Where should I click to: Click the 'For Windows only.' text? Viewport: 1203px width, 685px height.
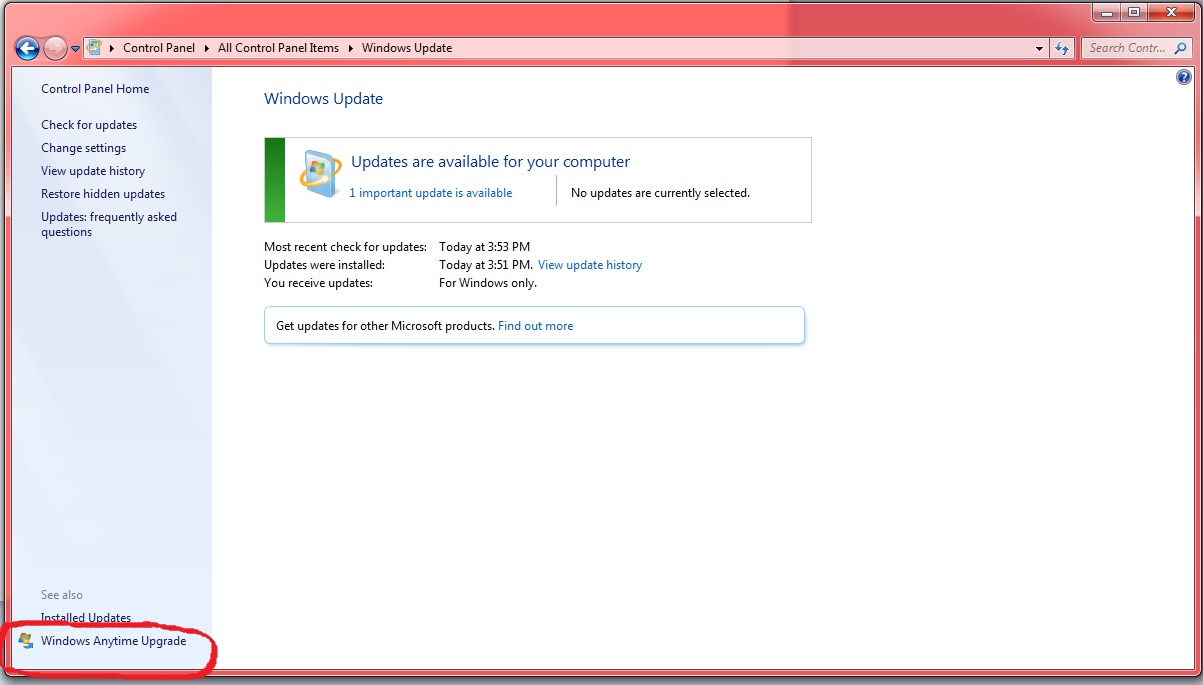tap(488, 283)
